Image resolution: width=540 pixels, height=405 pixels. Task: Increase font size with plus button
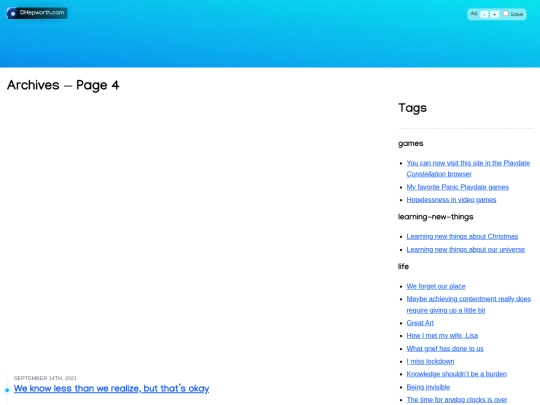click(495, 14)
